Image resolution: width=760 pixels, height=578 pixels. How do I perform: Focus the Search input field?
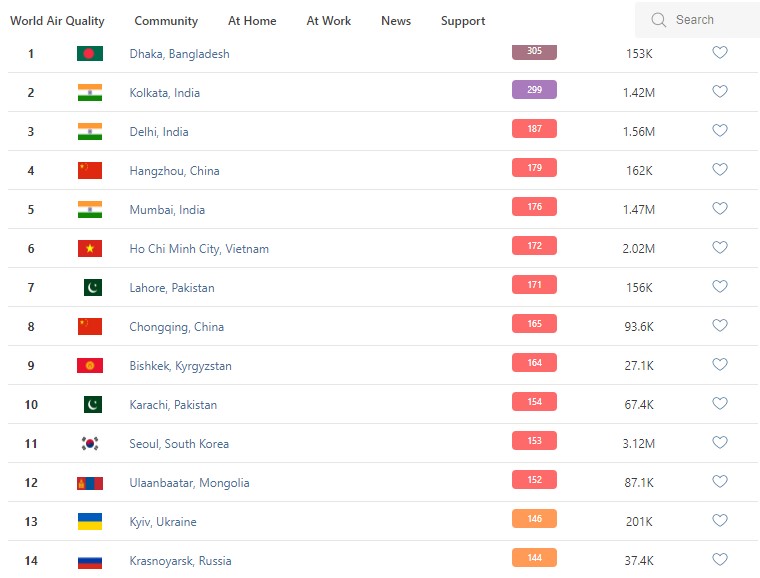[x=712, y=20]
